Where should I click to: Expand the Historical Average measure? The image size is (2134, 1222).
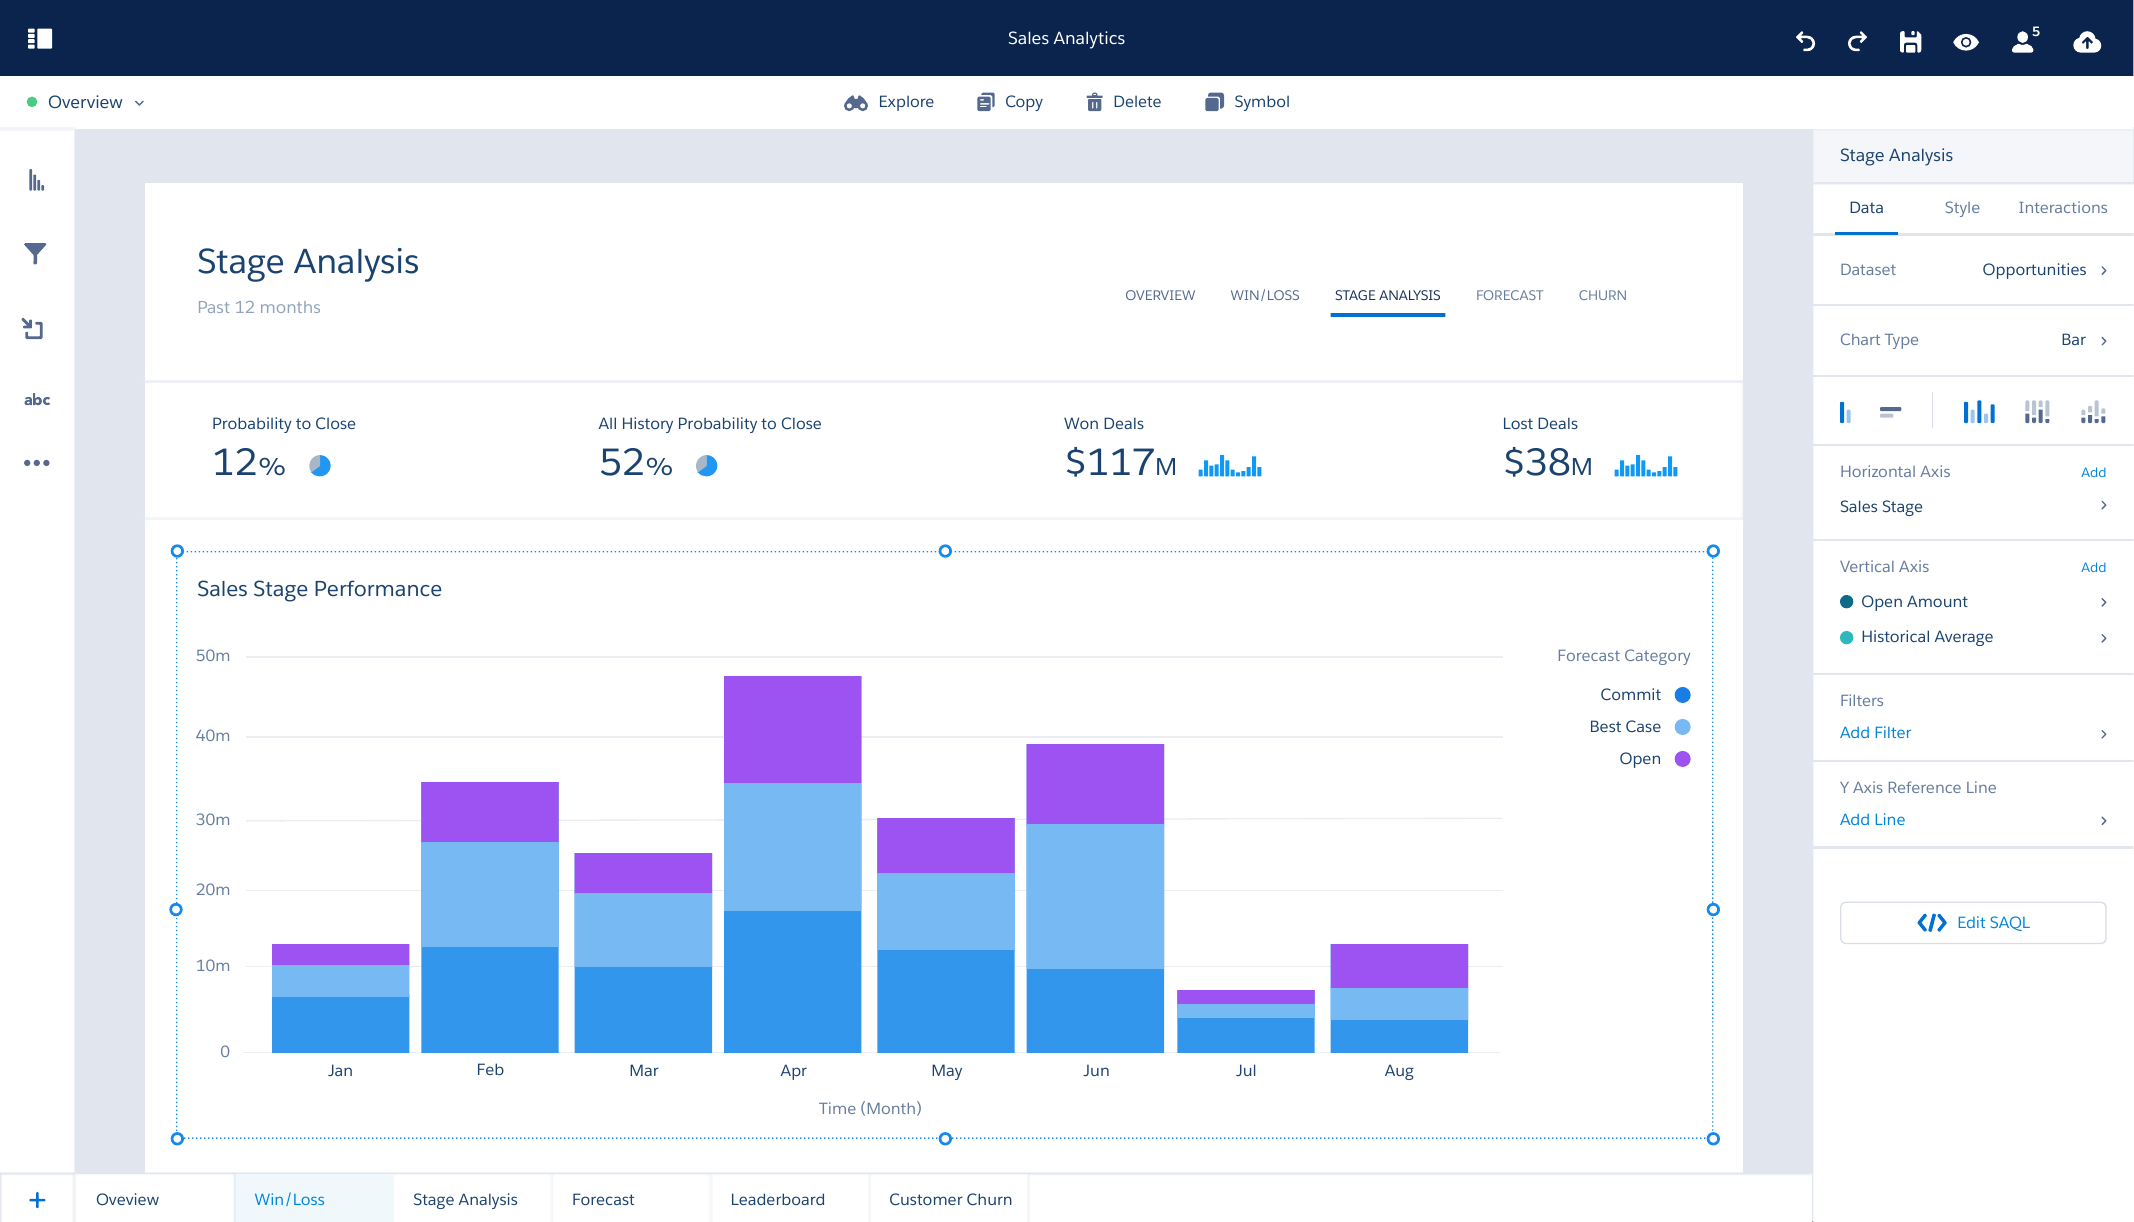pyautogui.click(x=1973, y=637)
